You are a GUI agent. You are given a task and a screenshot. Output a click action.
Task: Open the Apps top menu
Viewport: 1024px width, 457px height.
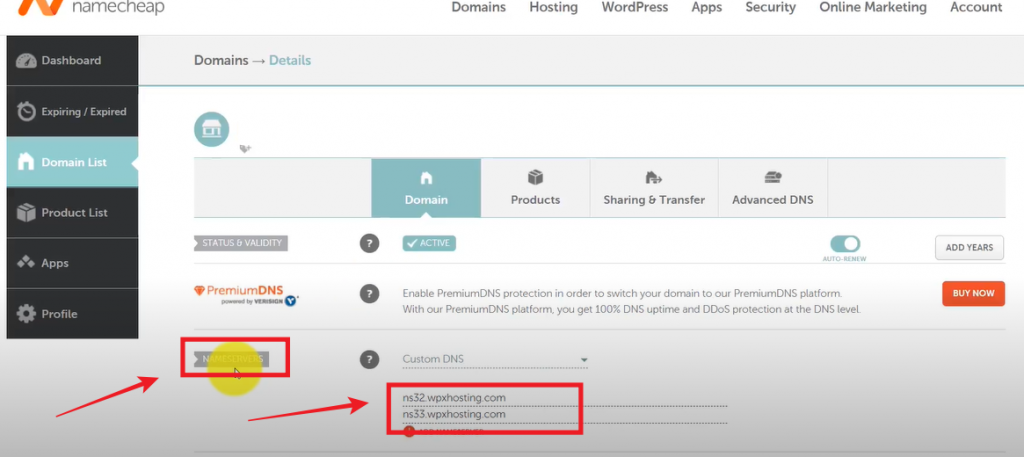(x=707, y=7)
